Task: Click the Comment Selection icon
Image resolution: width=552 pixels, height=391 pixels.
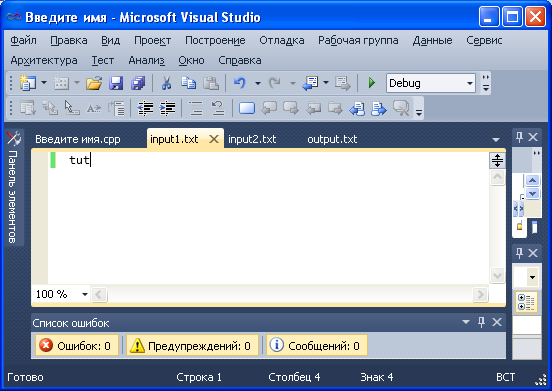Action: (196, 108)
